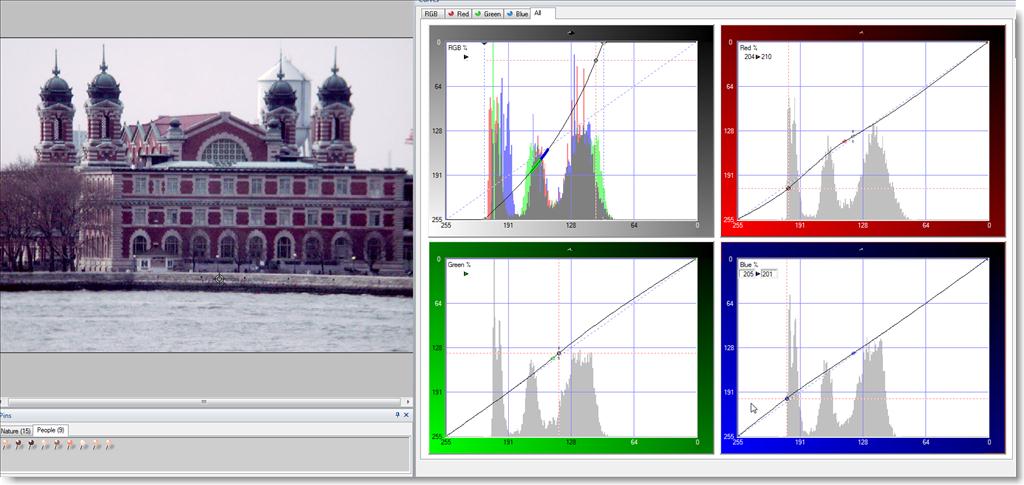Switch to the Blue channel tab
This screenshot has height=485, width=1024.
[x=517, y=14]
